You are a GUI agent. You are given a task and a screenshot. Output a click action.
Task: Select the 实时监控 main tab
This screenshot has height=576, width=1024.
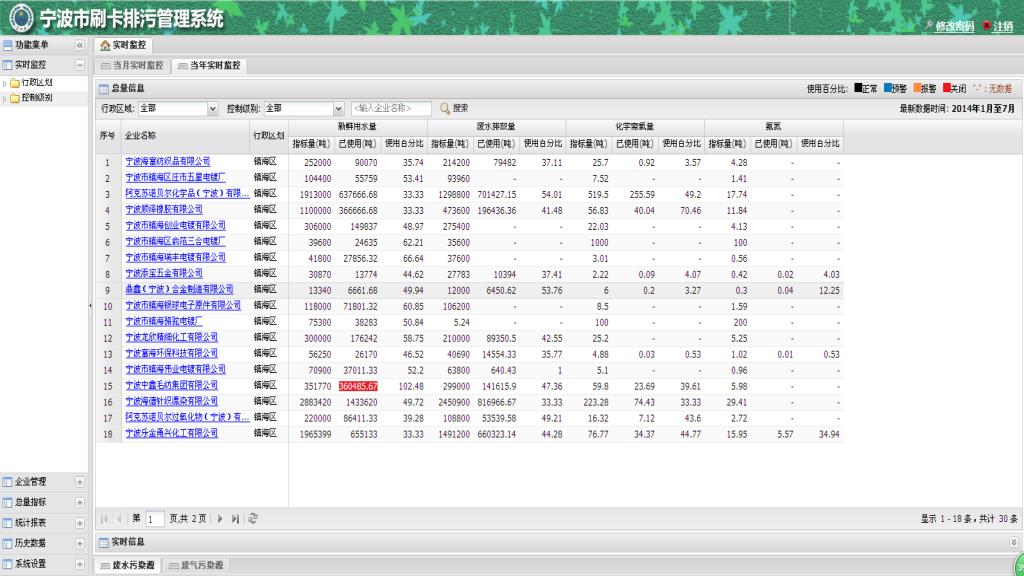coord(123,45)
